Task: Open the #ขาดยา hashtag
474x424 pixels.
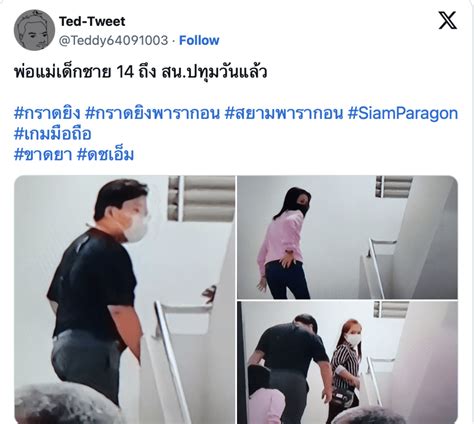Action: point(43,155)
